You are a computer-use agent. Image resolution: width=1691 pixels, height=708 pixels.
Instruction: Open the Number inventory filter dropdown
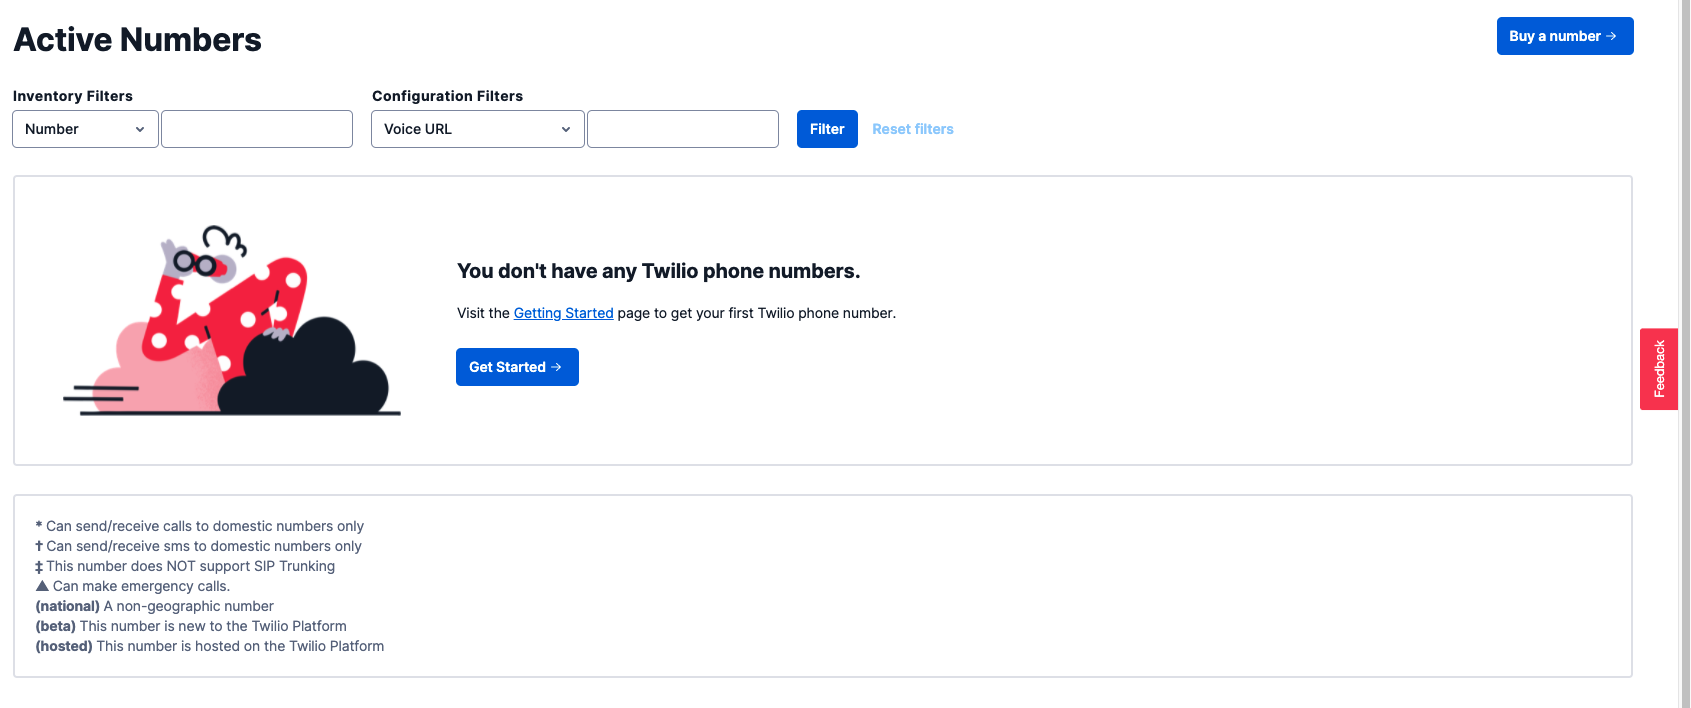pos(85,129)
